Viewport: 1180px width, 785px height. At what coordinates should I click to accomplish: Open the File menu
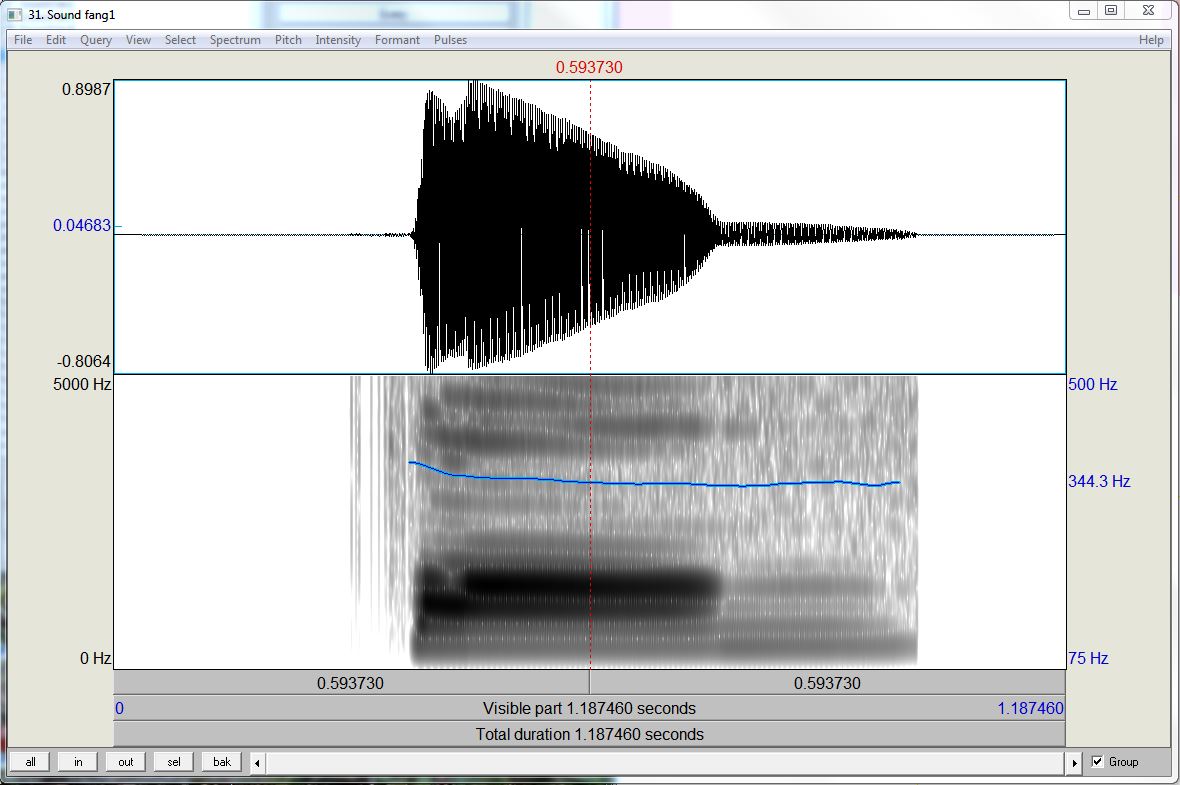(23, 40)
